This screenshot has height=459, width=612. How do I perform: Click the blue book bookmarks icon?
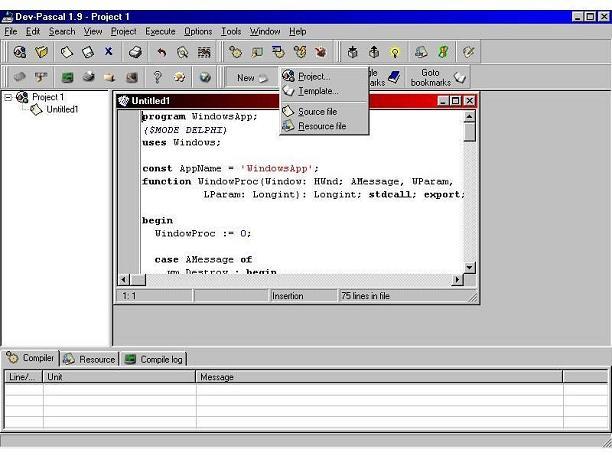point(394,77)
